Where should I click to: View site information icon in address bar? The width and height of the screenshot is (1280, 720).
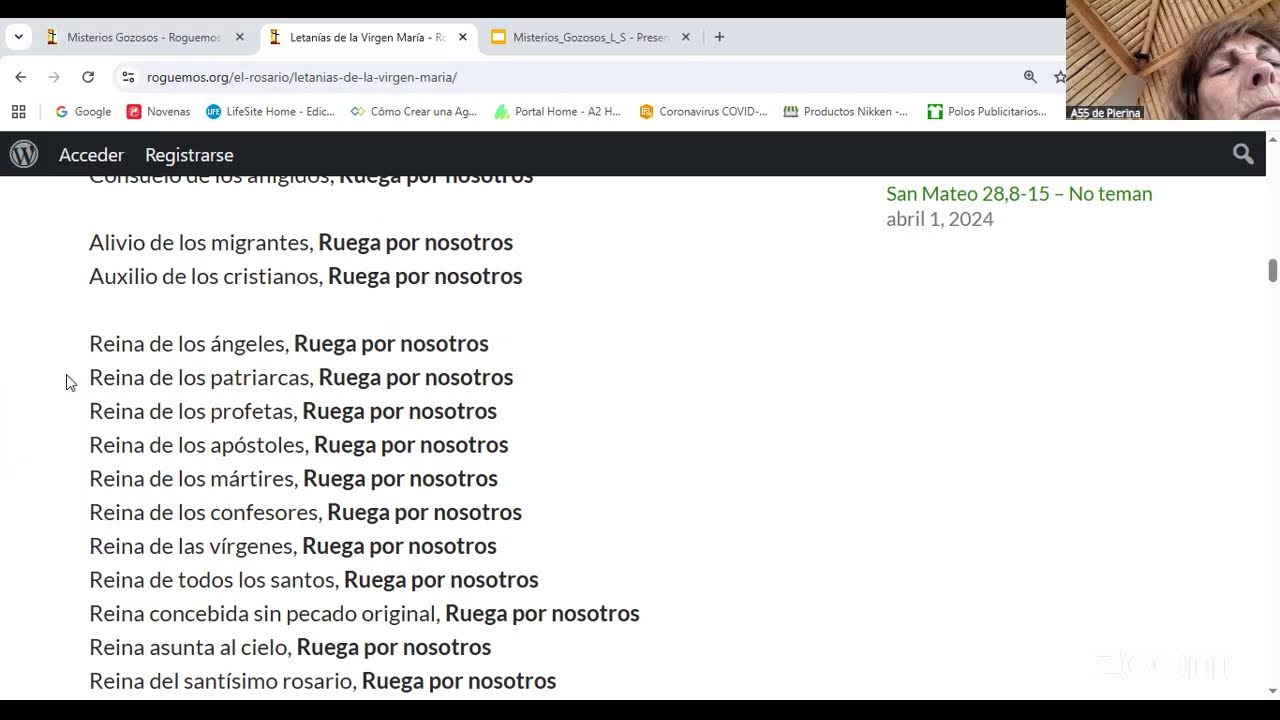click(128, 77)
